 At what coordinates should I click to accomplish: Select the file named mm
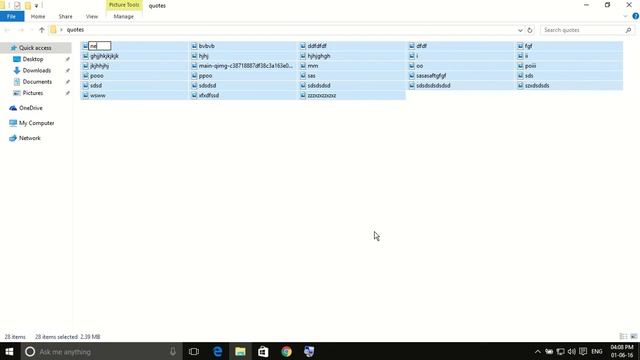[x=313, y=66]
